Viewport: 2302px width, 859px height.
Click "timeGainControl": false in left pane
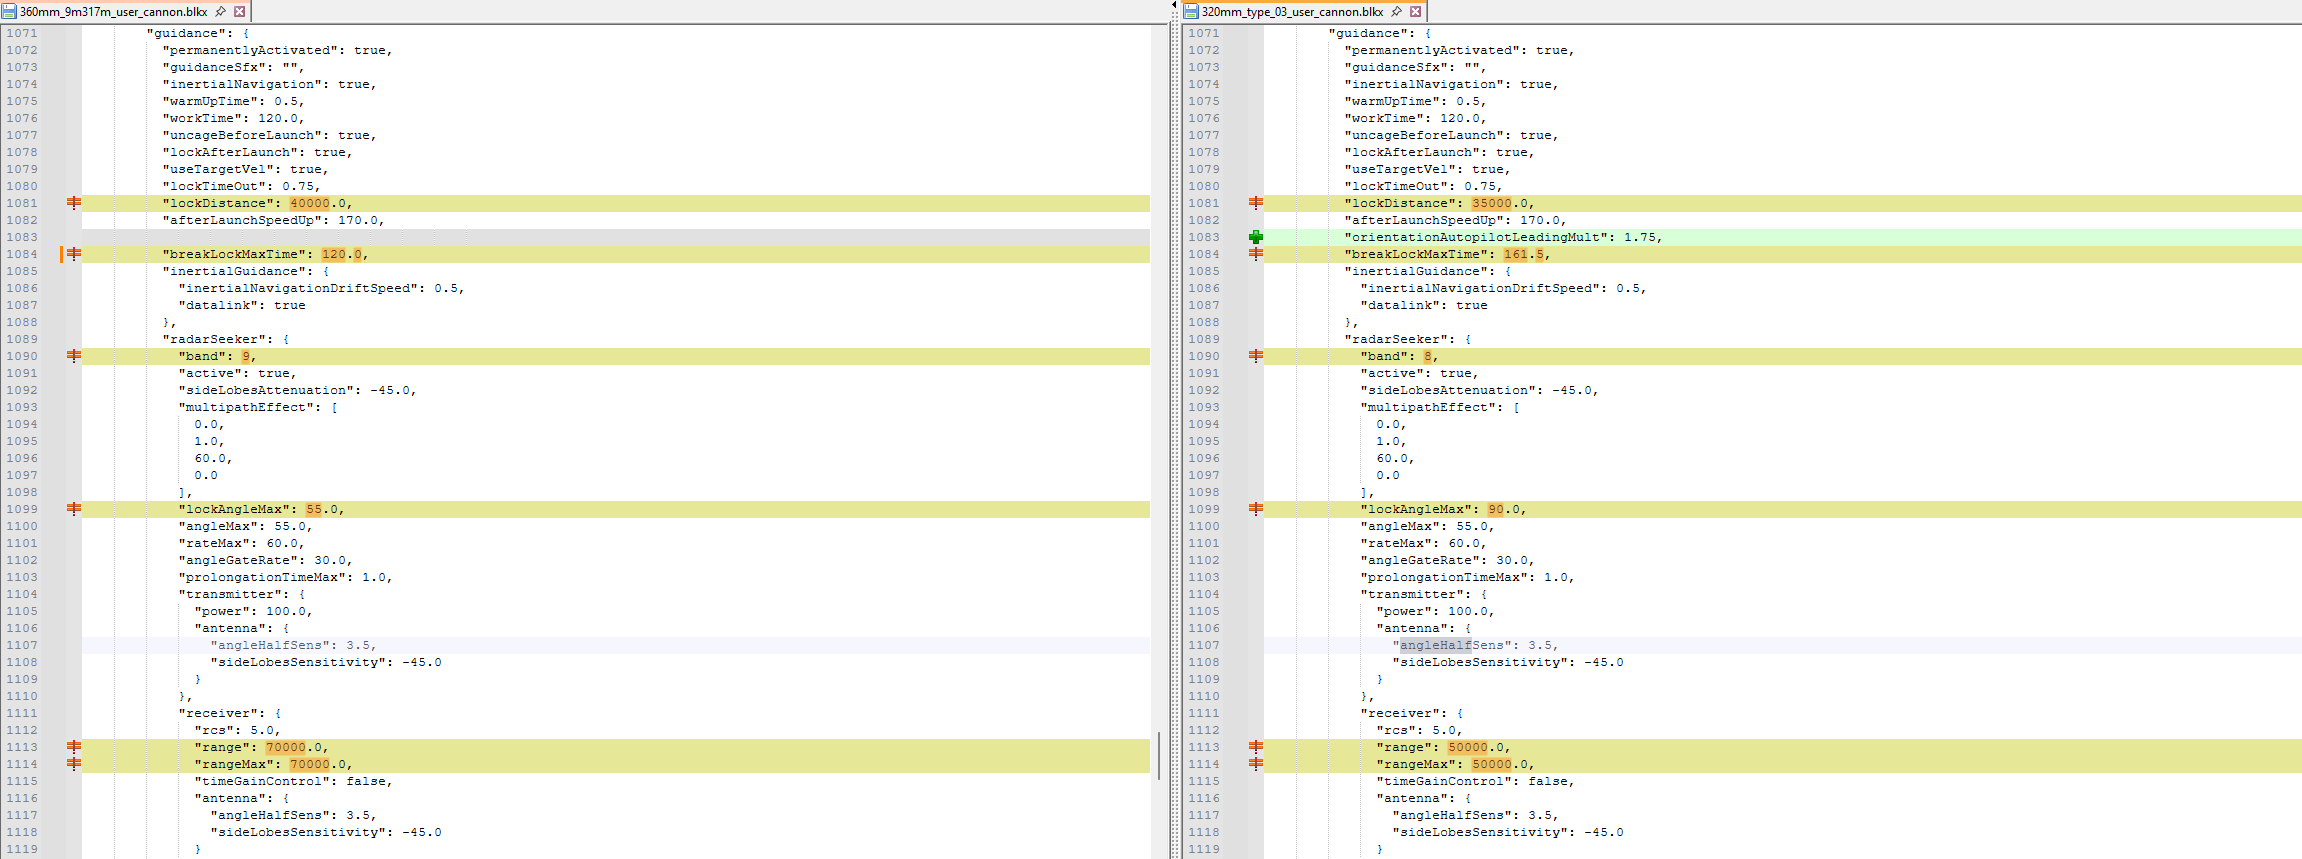[293, 781]
